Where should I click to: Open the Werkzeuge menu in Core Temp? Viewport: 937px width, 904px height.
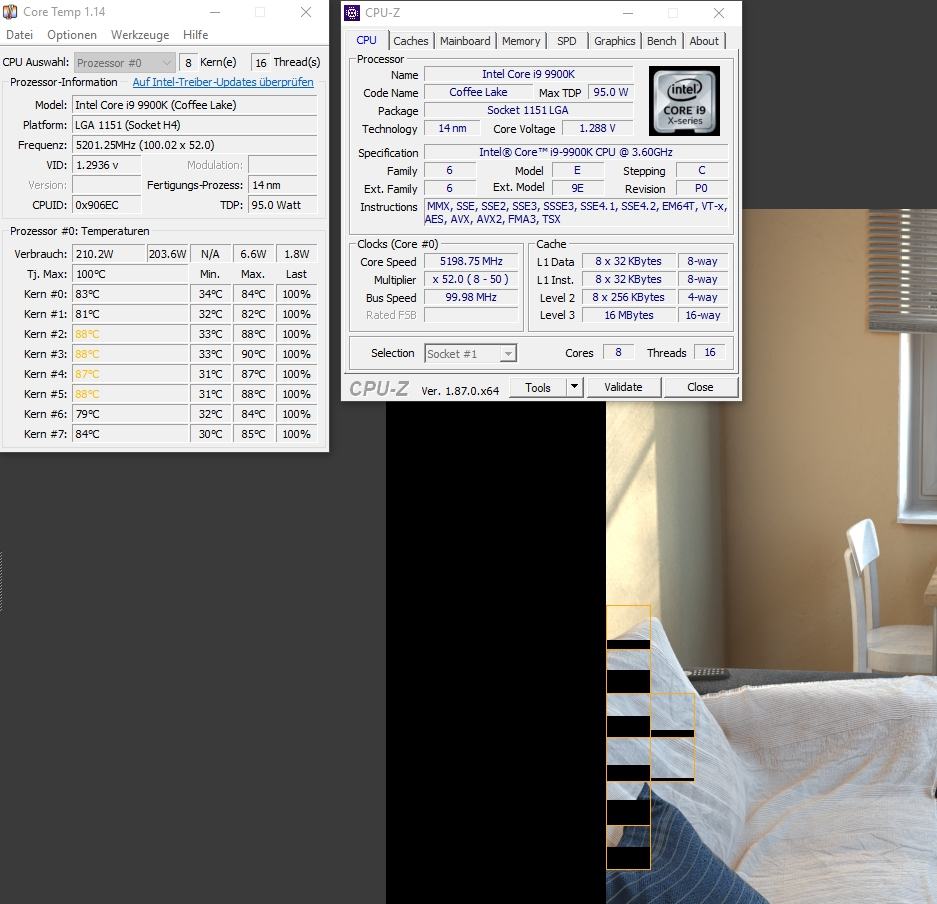(140, 35)
